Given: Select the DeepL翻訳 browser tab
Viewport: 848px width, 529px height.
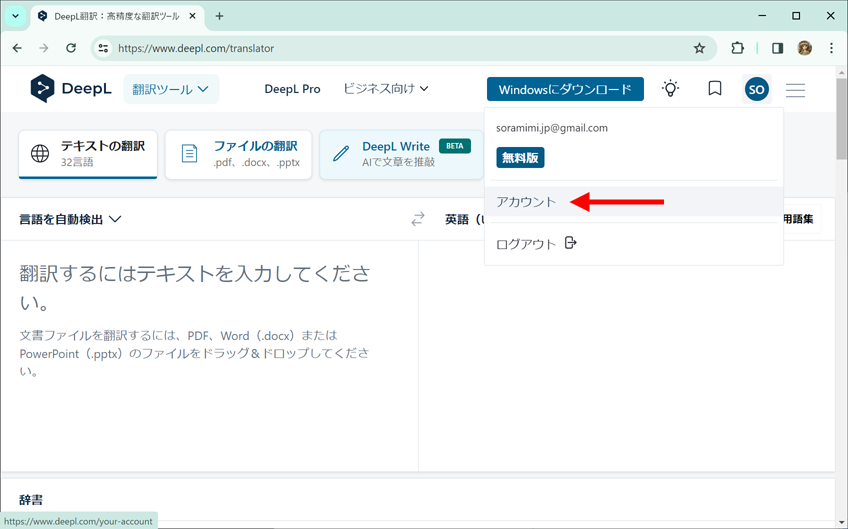Looking at the screenshot, I should click(x=118, y=16).
